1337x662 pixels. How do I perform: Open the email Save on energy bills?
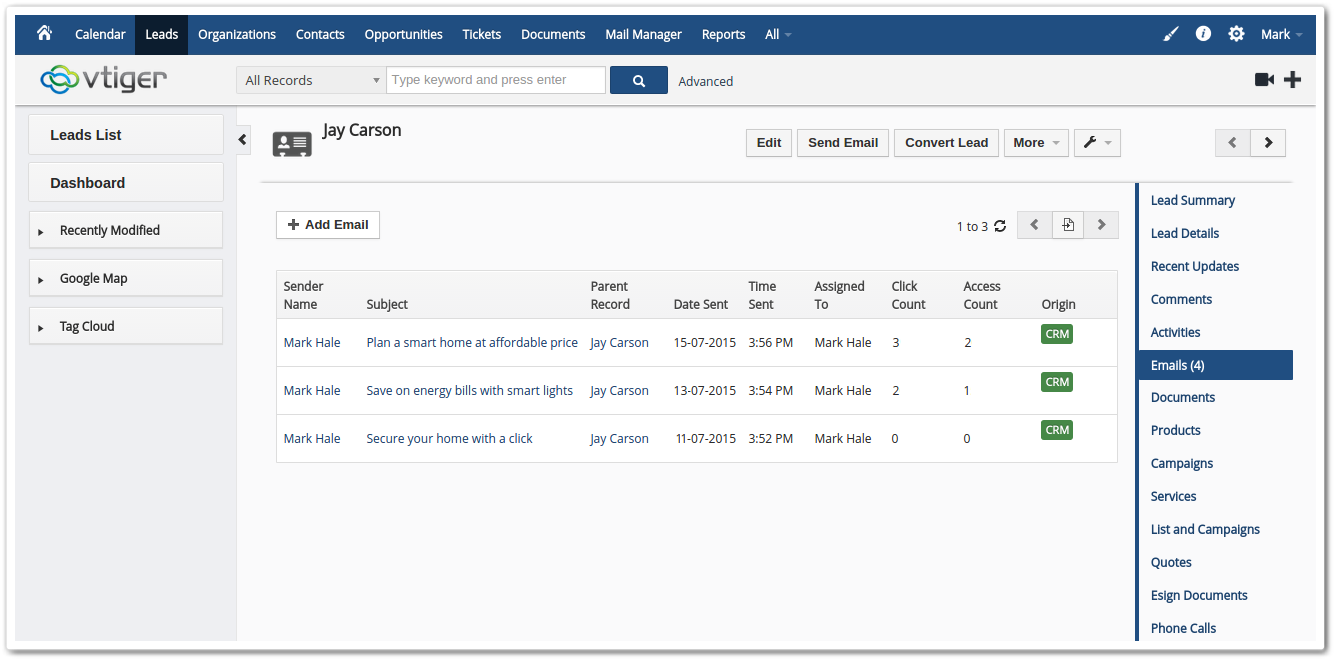[469, 390]
